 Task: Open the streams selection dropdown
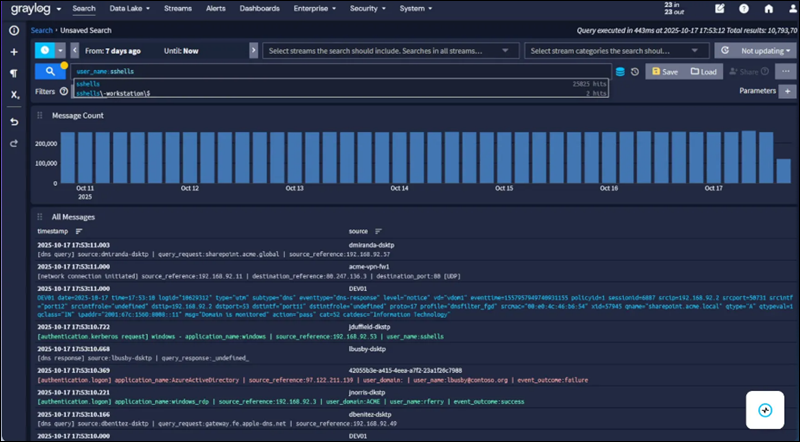391,51
